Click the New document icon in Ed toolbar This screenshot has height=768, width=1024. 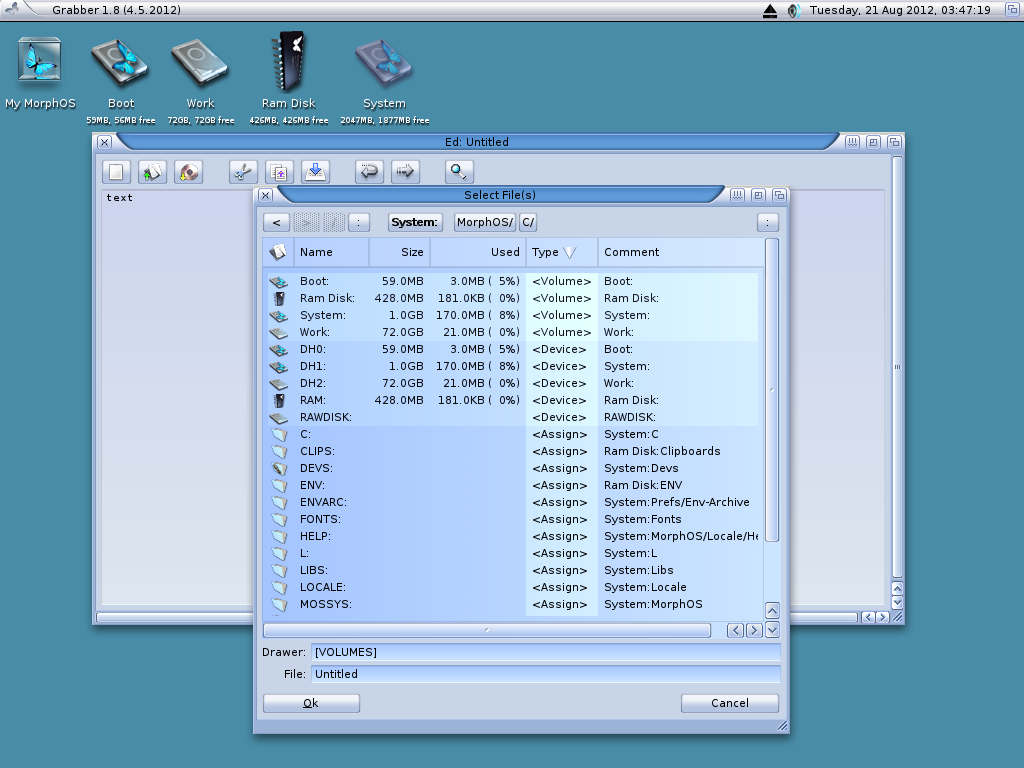click(x=116, y=172)
